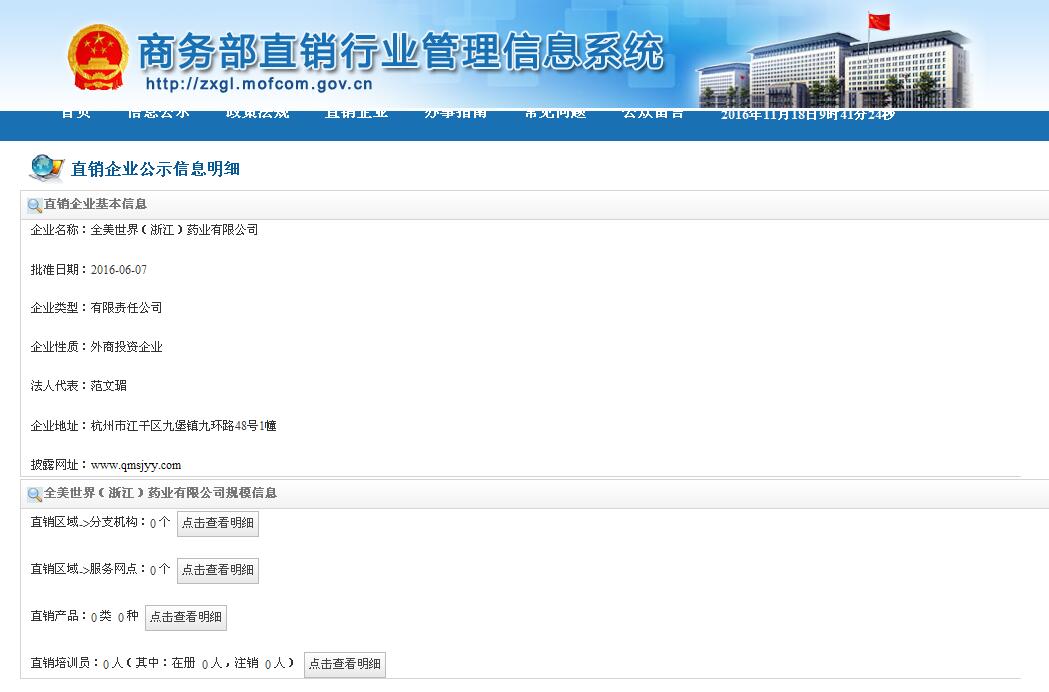
Task: View details for 分支机构 branch offices
Action: (218, 523)
